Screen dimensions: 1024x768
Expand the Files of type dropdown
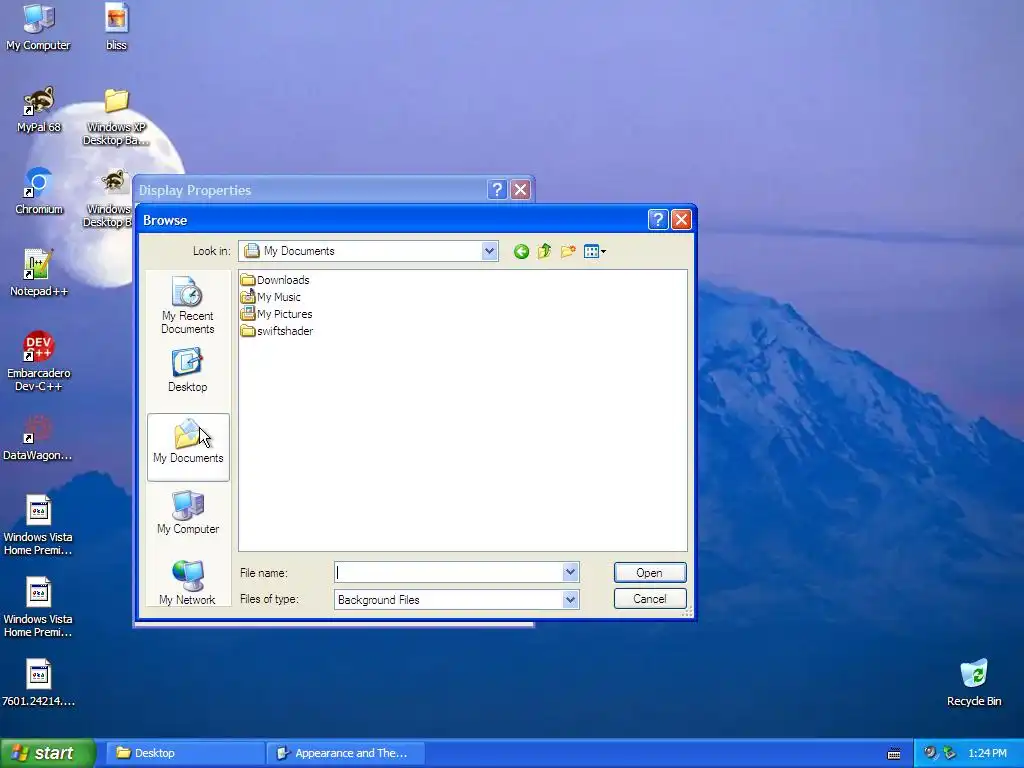pyautogui.click(x=570, y=600)
